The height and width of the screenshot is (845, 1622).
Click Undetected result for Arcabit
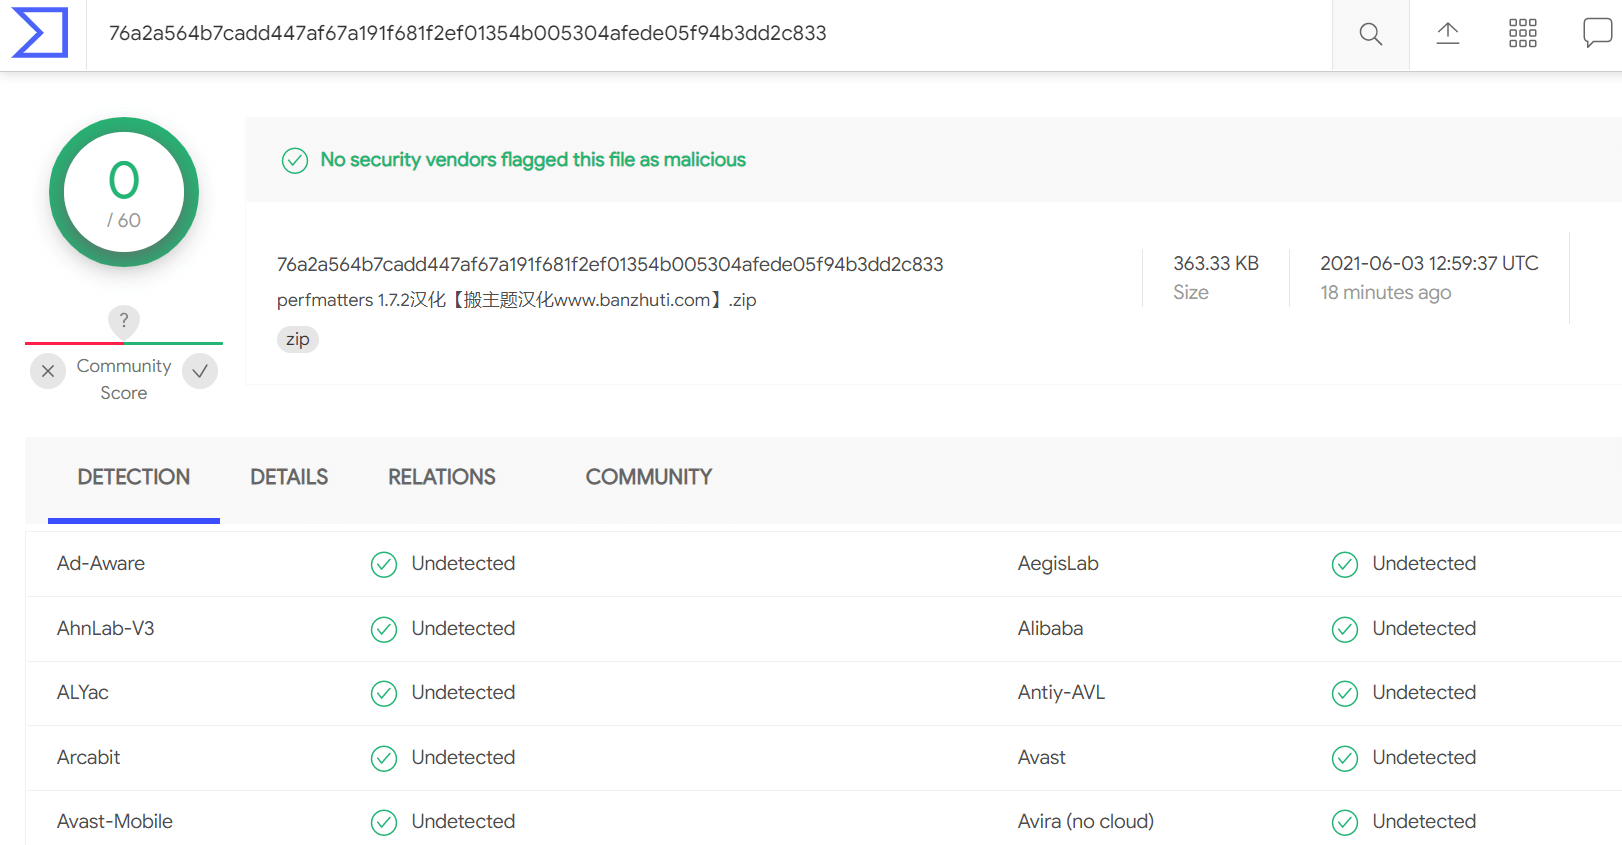[463, 757]
